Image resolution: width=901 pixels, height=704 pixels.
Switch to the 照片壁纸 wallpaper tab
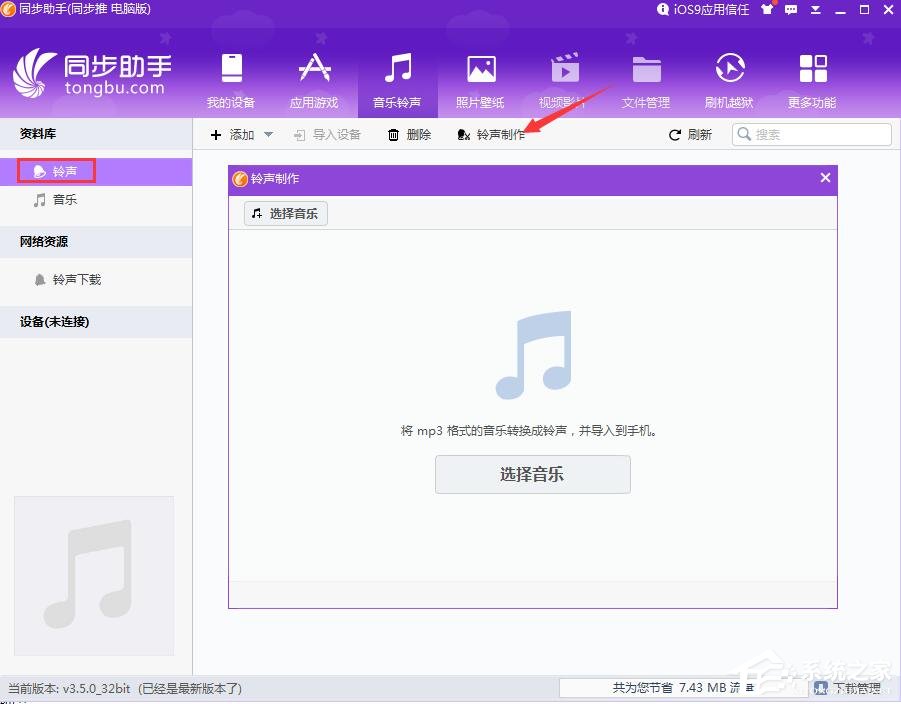pos(480,80)
